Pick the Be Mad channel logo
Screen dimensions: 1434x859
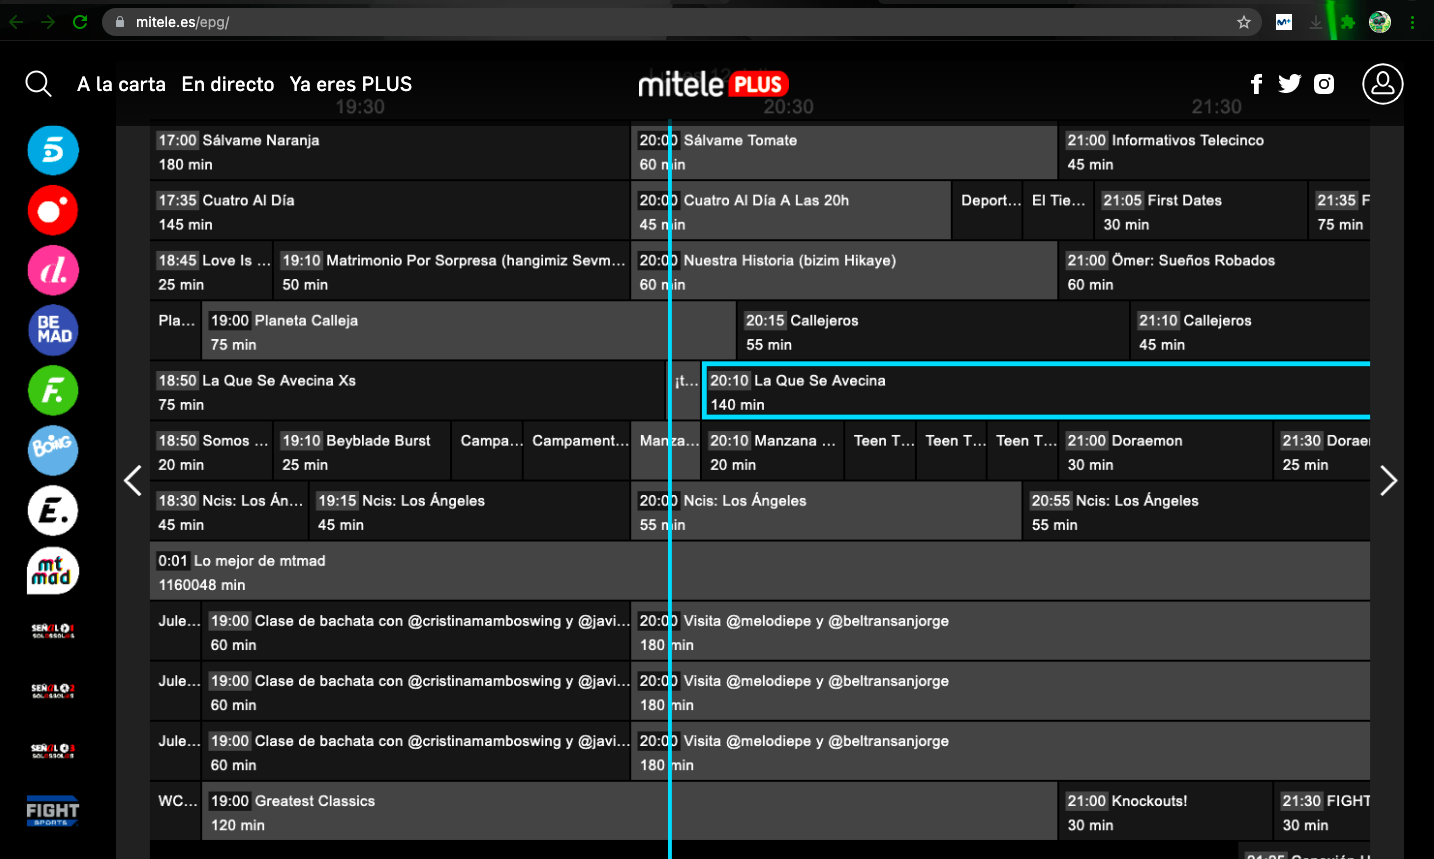pyautogui.click(x=53, y=331)
